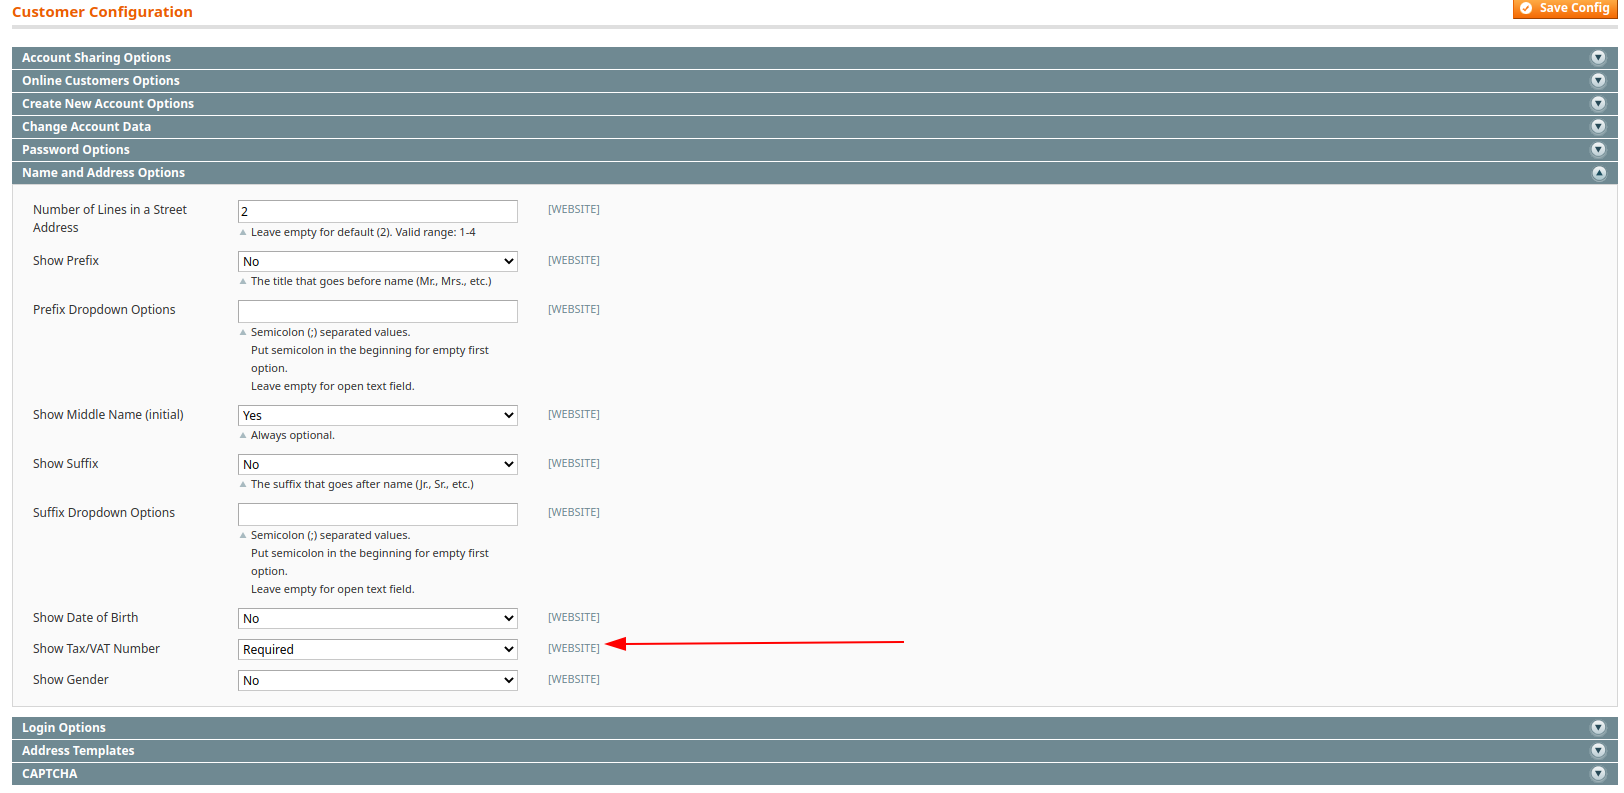The width and height of the screenshot is (1624, 793).
Task: Click the Show Tax/VAT Number label
Action: tap(96, 649)
